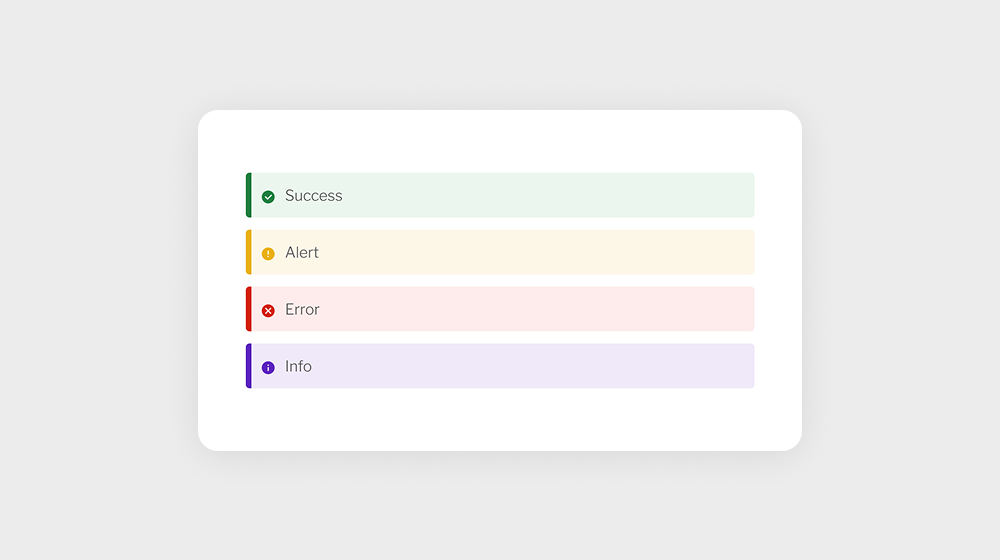Click the red left accent bar
Viewport: 1000px width, 560px height.
(249, 309)
